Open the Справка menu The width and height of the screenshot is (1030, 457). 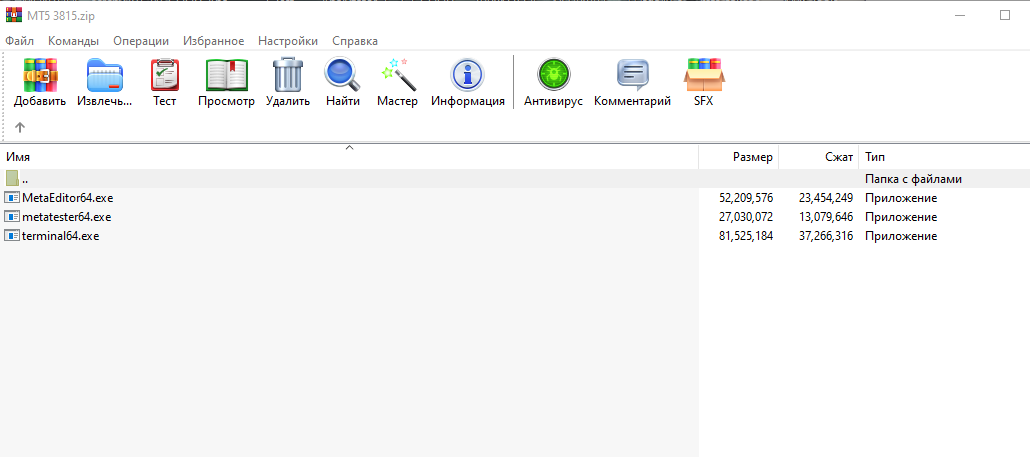[355, 41]
